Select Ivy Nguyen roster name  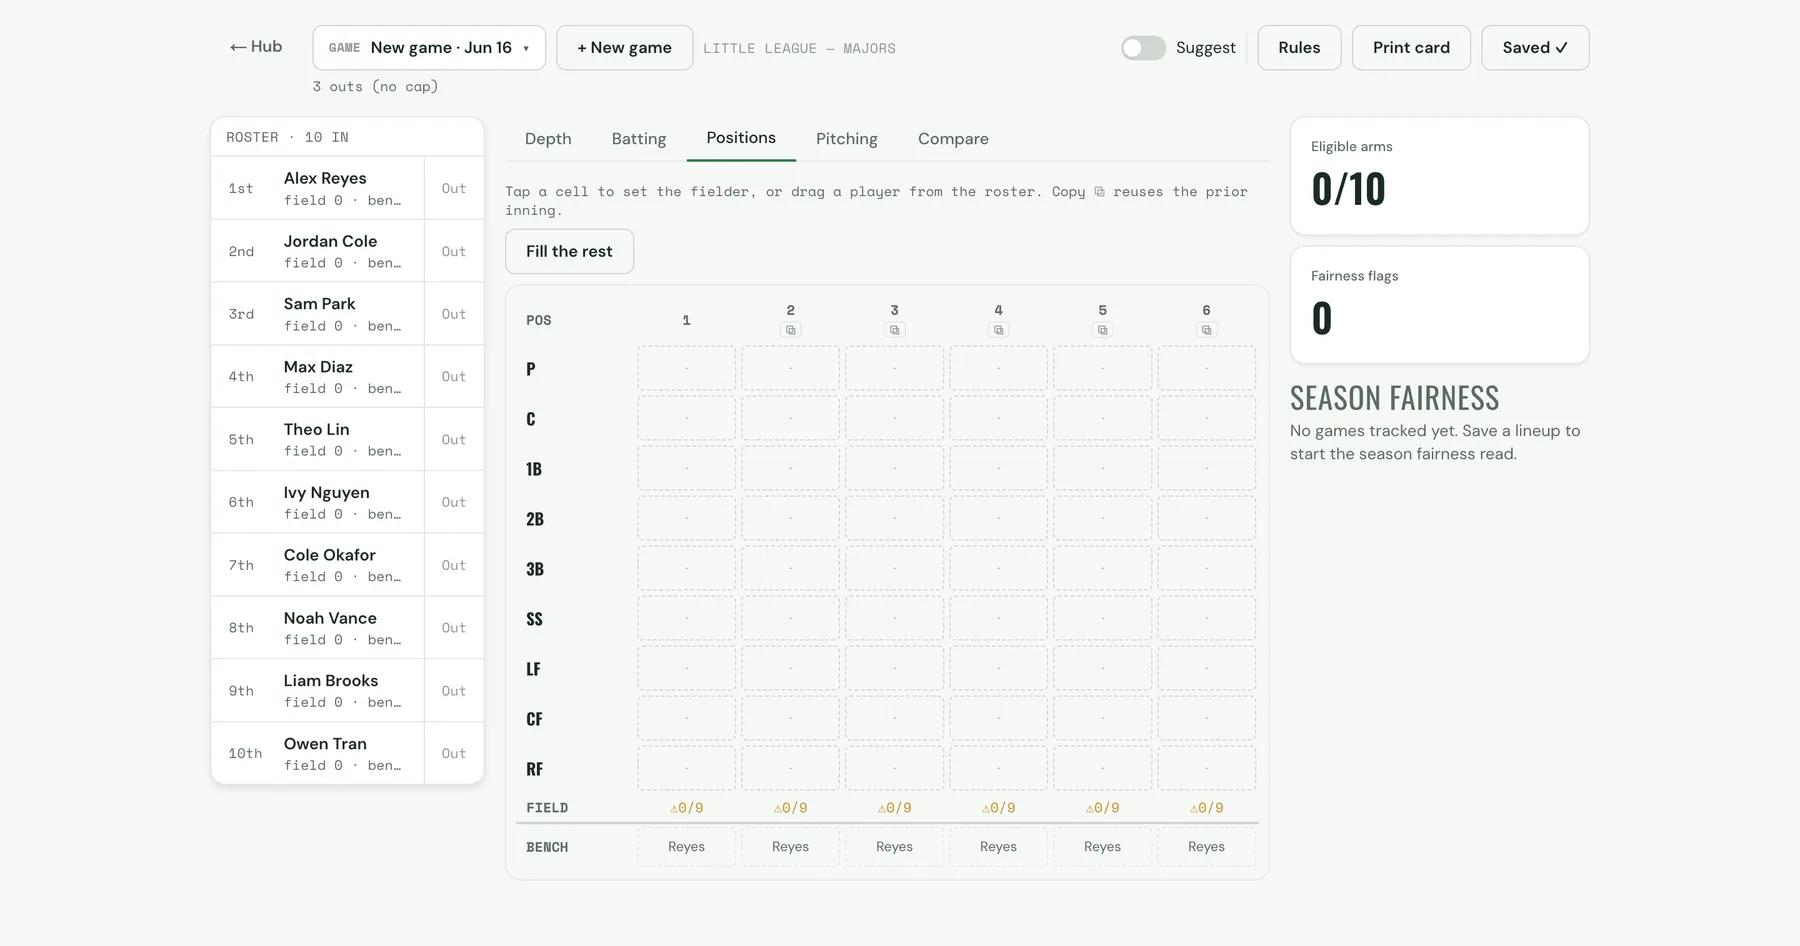[x=326, y=492]
